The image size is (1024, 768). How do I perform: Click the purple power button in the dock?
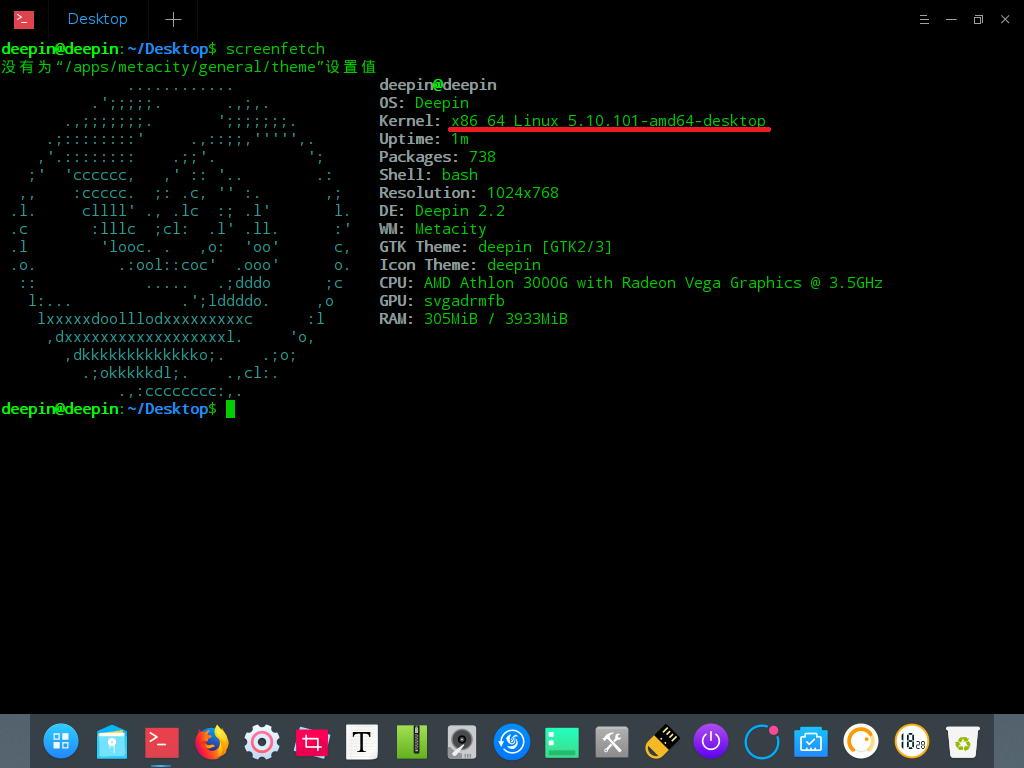tap(711, 742)
